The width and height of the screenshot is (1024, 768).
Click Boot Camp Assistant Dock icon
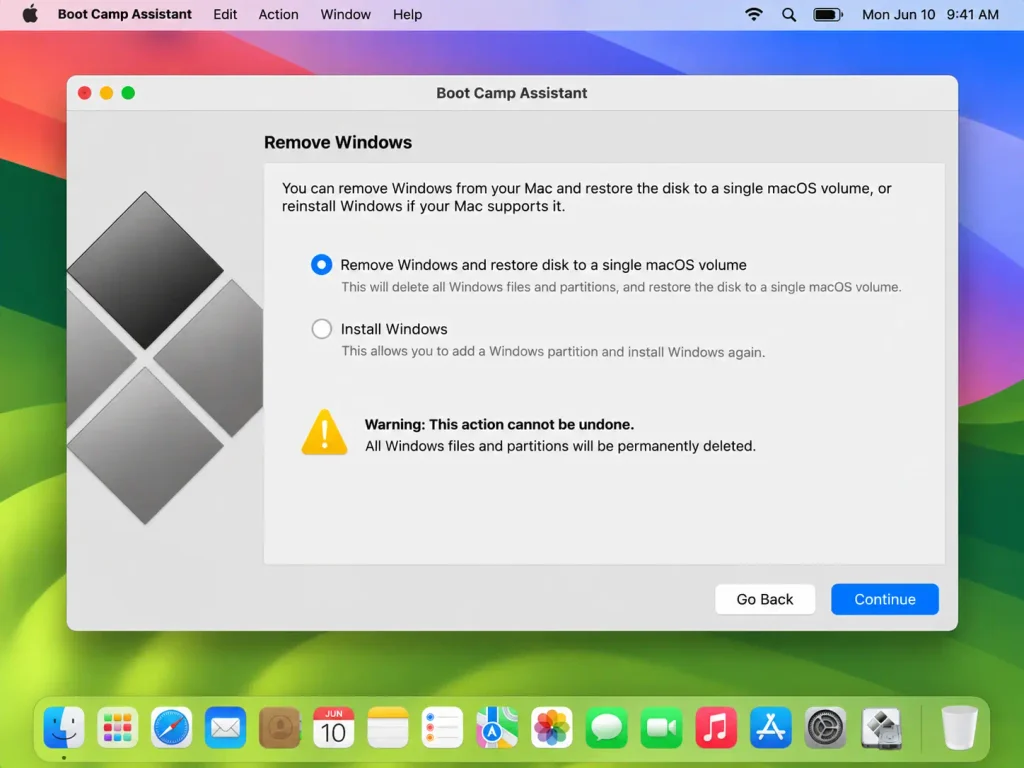pos(882,728)
